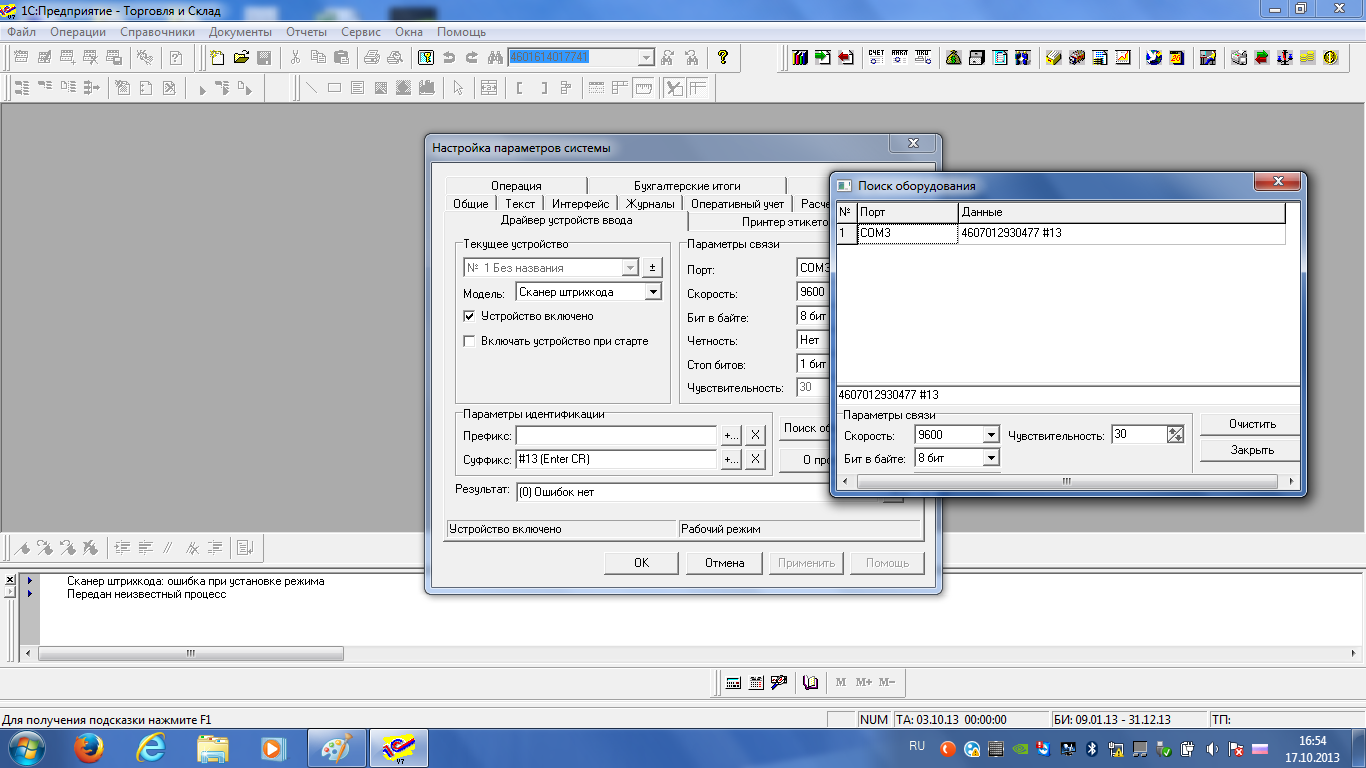Switch to the Журналы tab
Screen dimensions: 1366x768
pyautogui.click(x=650, y=204)
